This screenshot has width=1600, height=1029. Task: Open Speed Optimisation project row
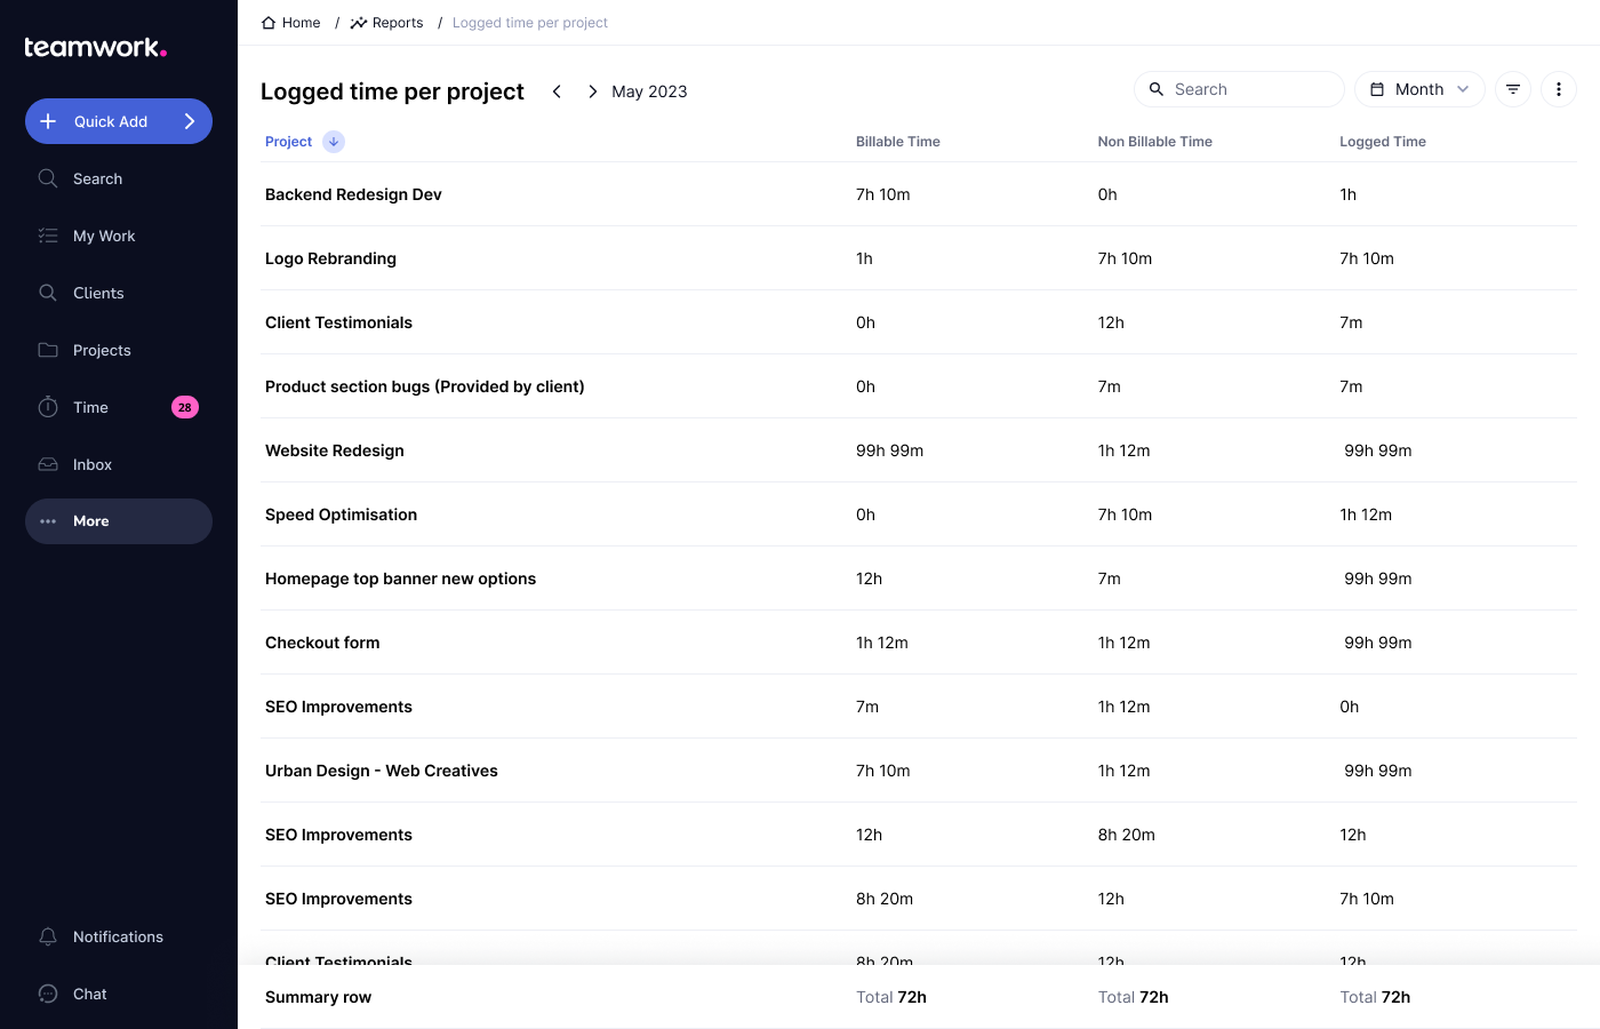[918, 514]
